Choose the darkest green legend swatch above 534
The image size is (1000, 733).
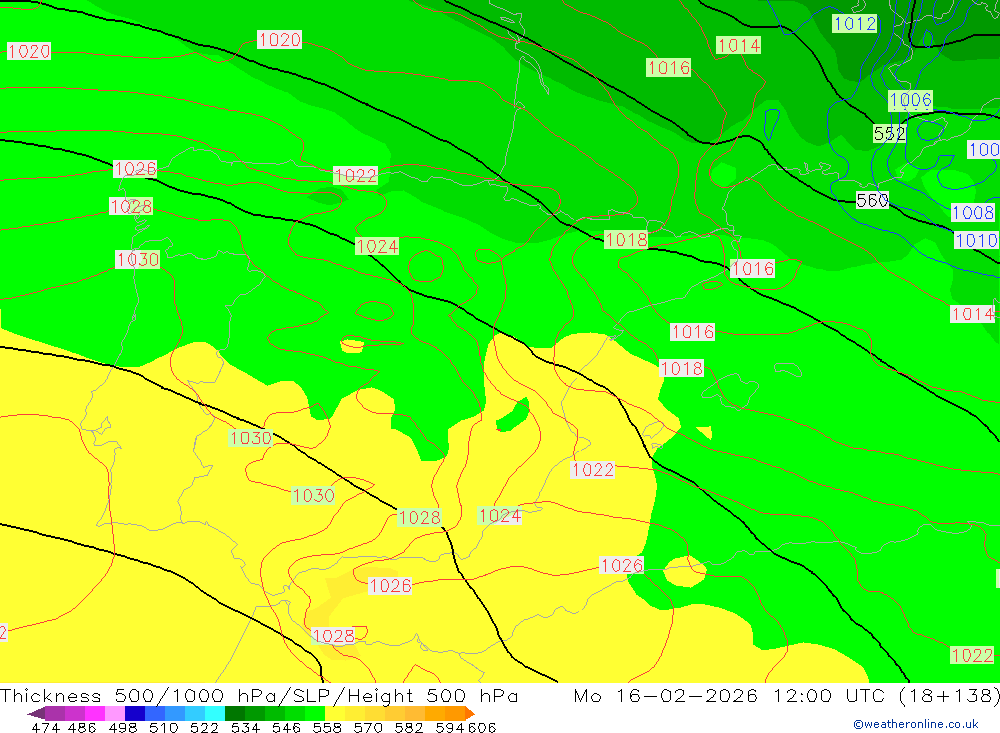pyautogui.click(x=235, y=713)
